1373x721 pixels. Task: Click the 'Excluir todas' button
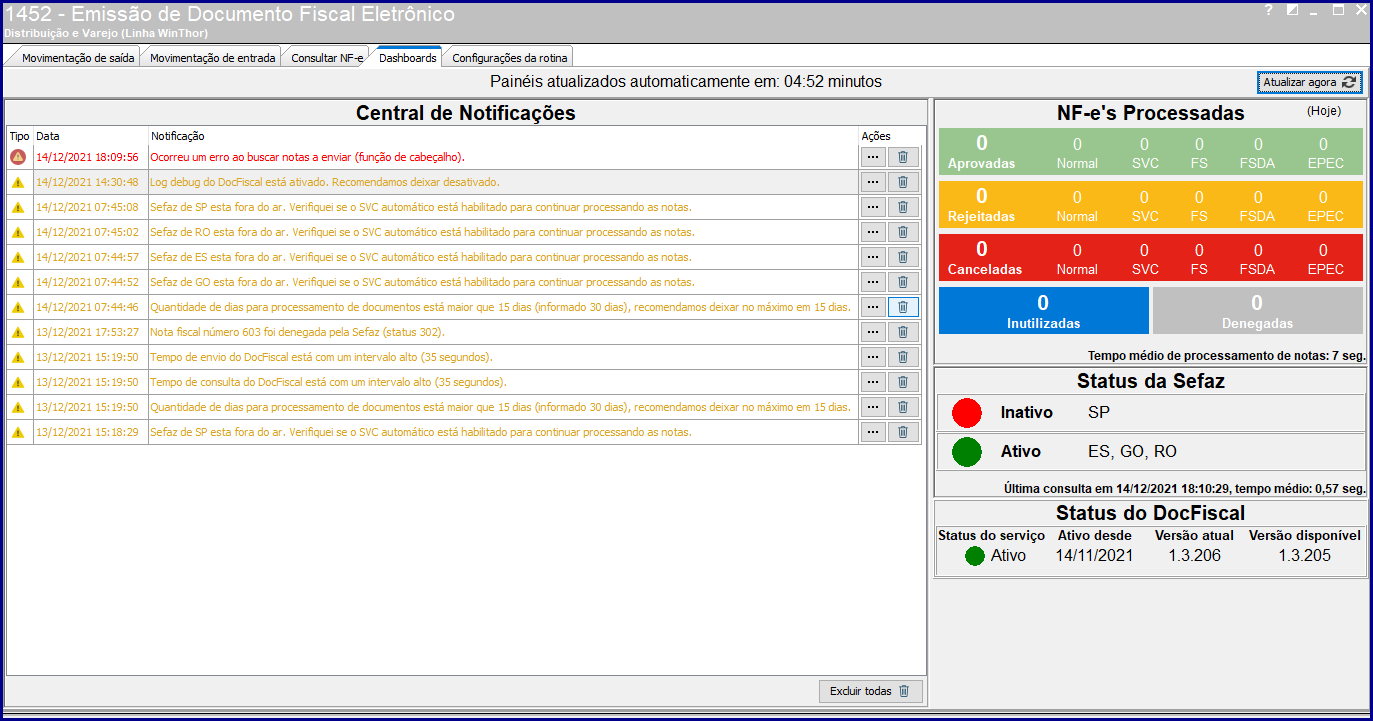[x=870, y=691]
